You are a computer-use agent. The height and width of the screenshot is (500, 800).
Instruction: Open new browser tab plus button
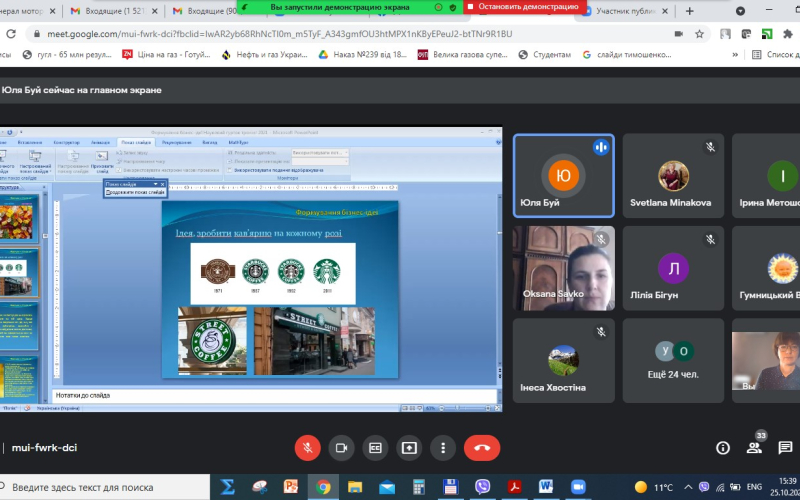coord(690,11)
